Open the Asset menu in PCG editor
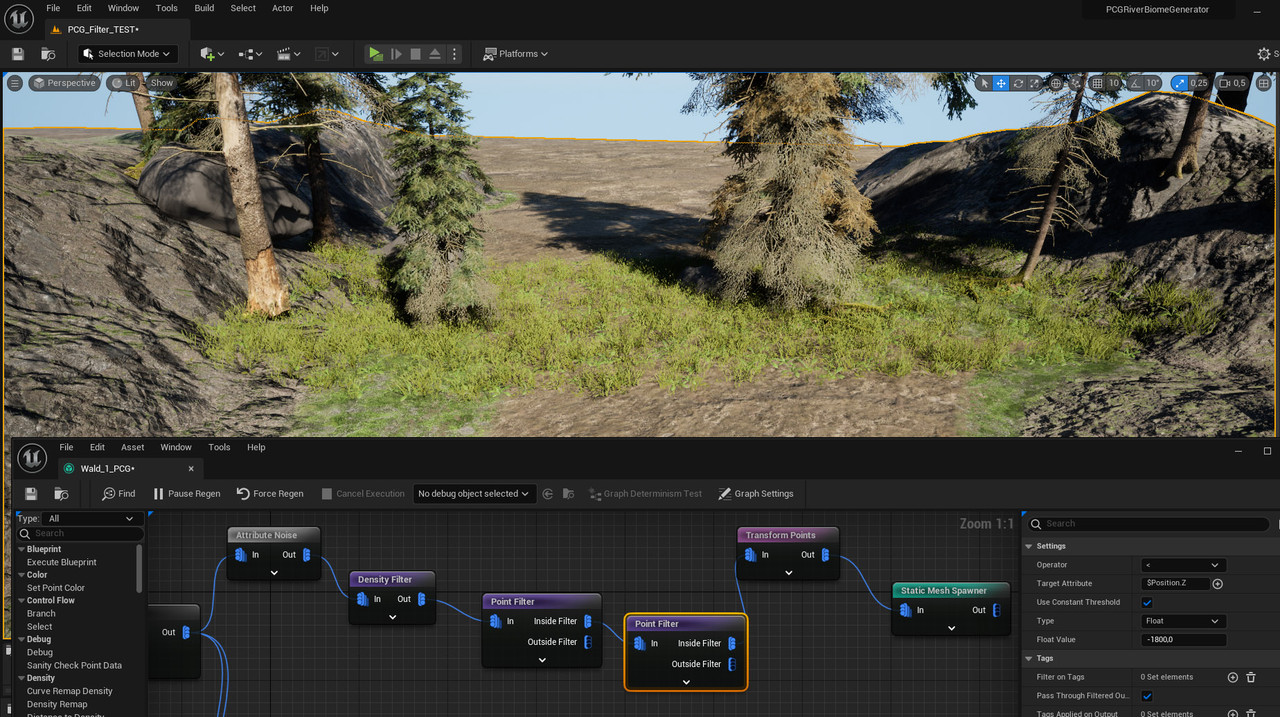 (132, 447)
